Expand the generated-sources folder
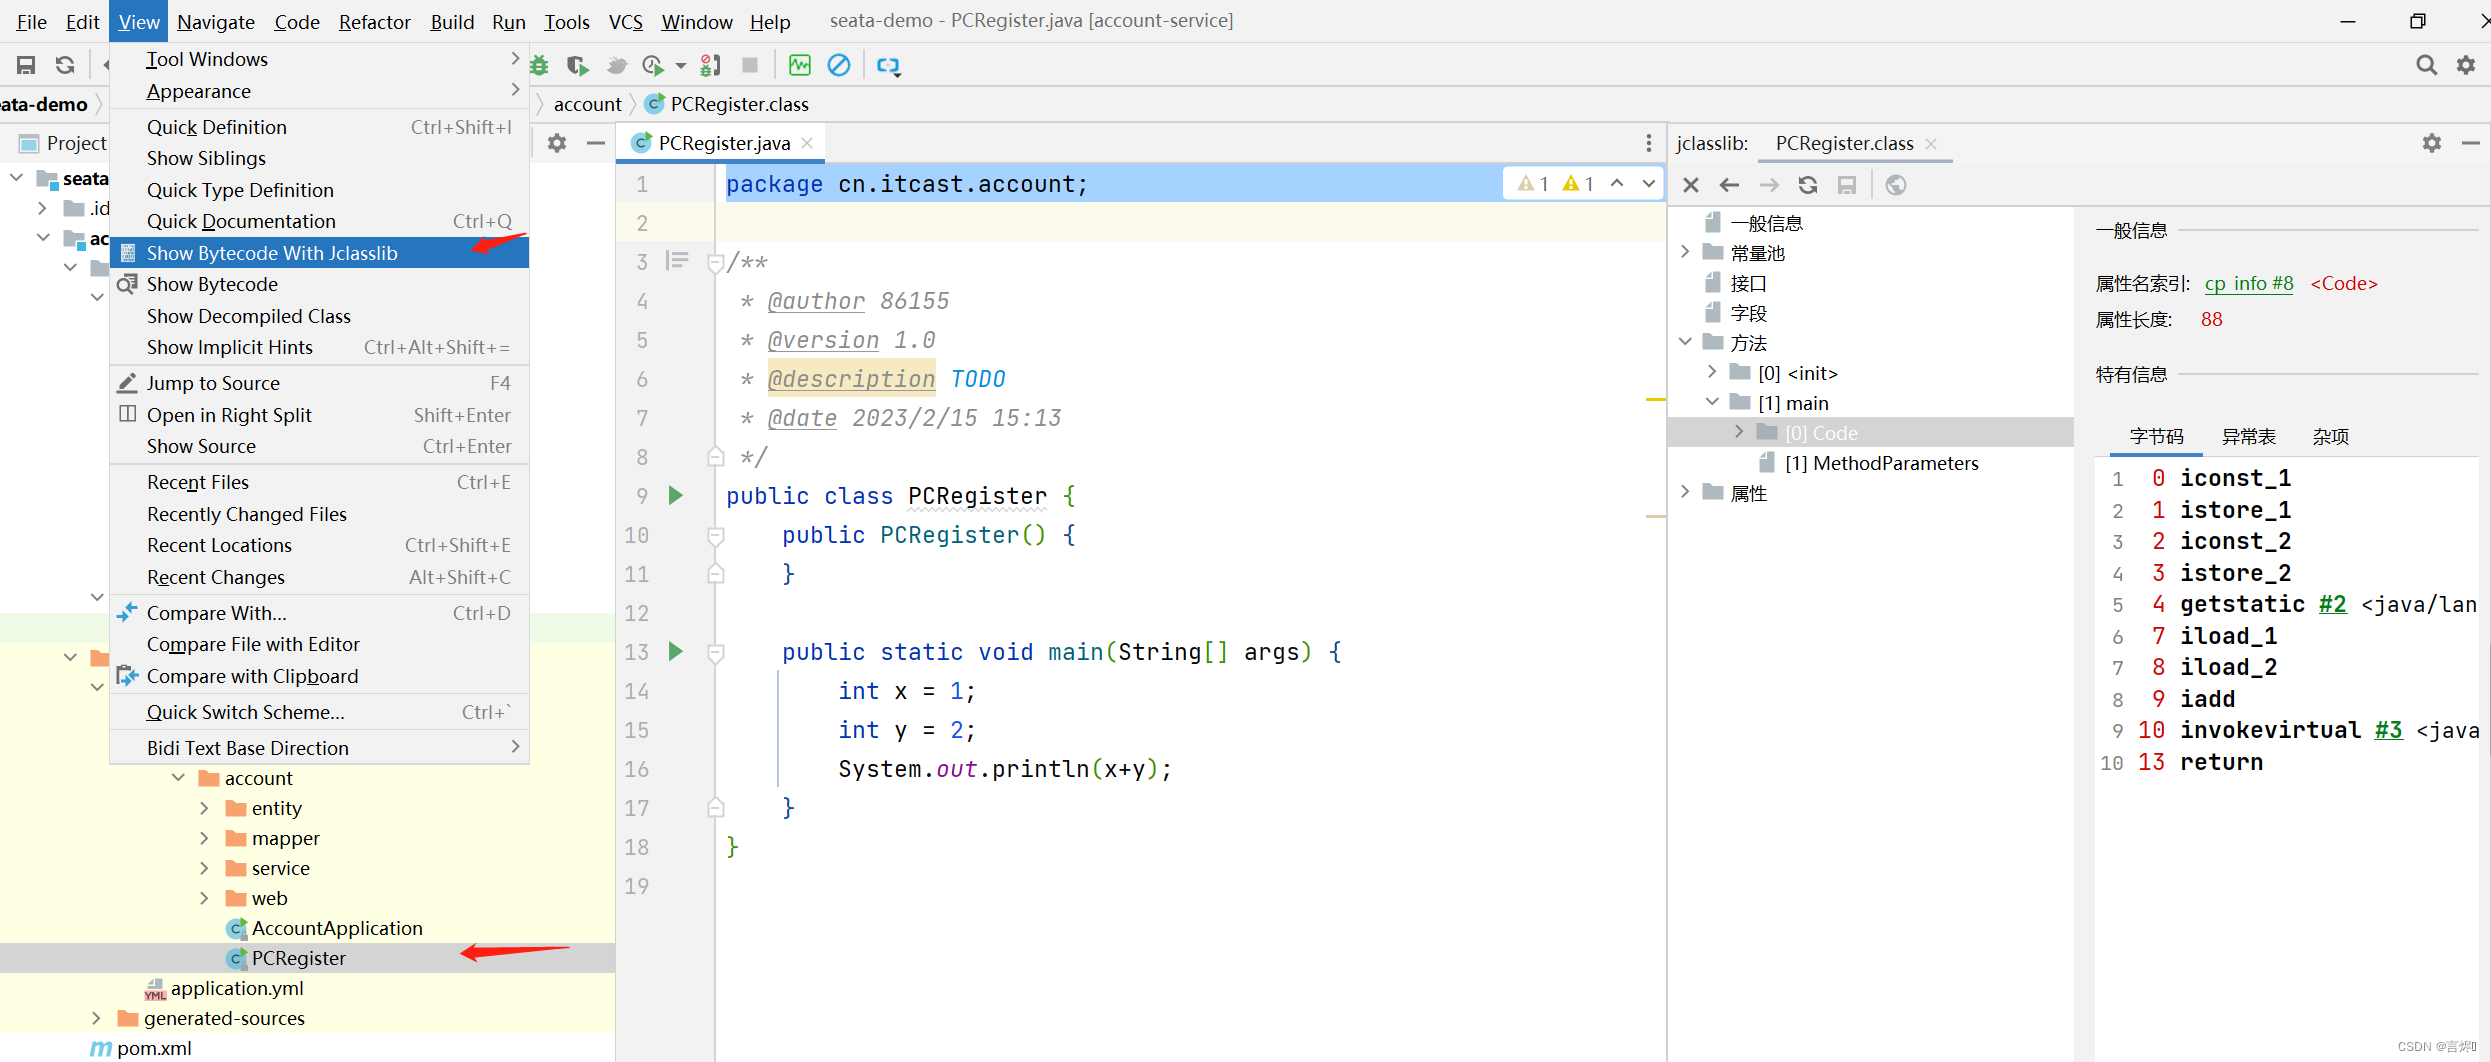 (x=97, y=1018)
